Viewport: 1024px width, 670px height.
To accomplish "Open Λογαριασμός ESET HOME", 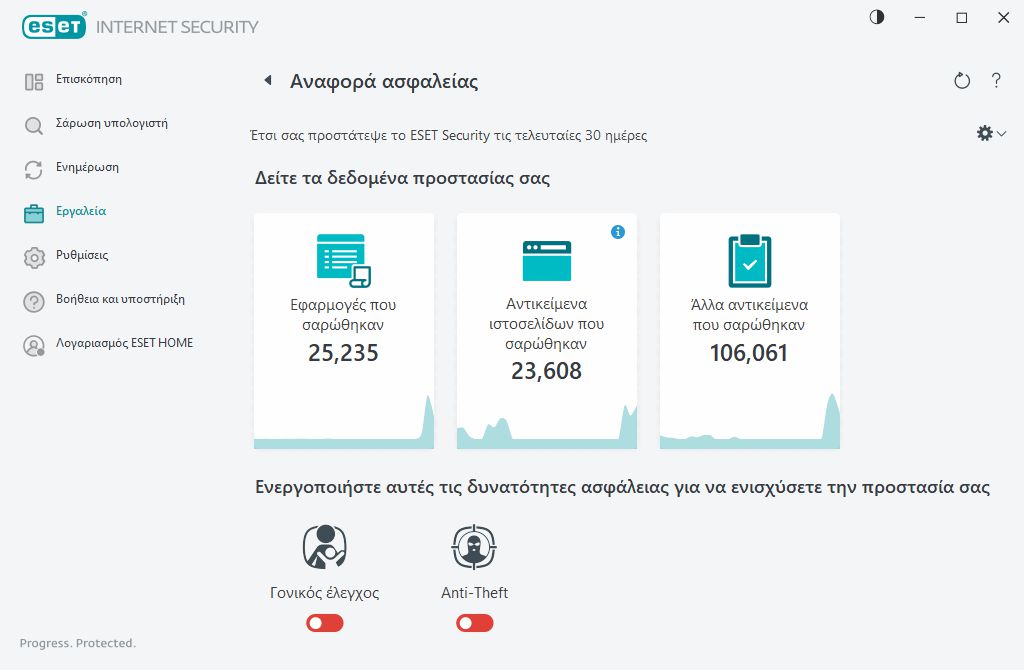I will click(x=124, y=344).
